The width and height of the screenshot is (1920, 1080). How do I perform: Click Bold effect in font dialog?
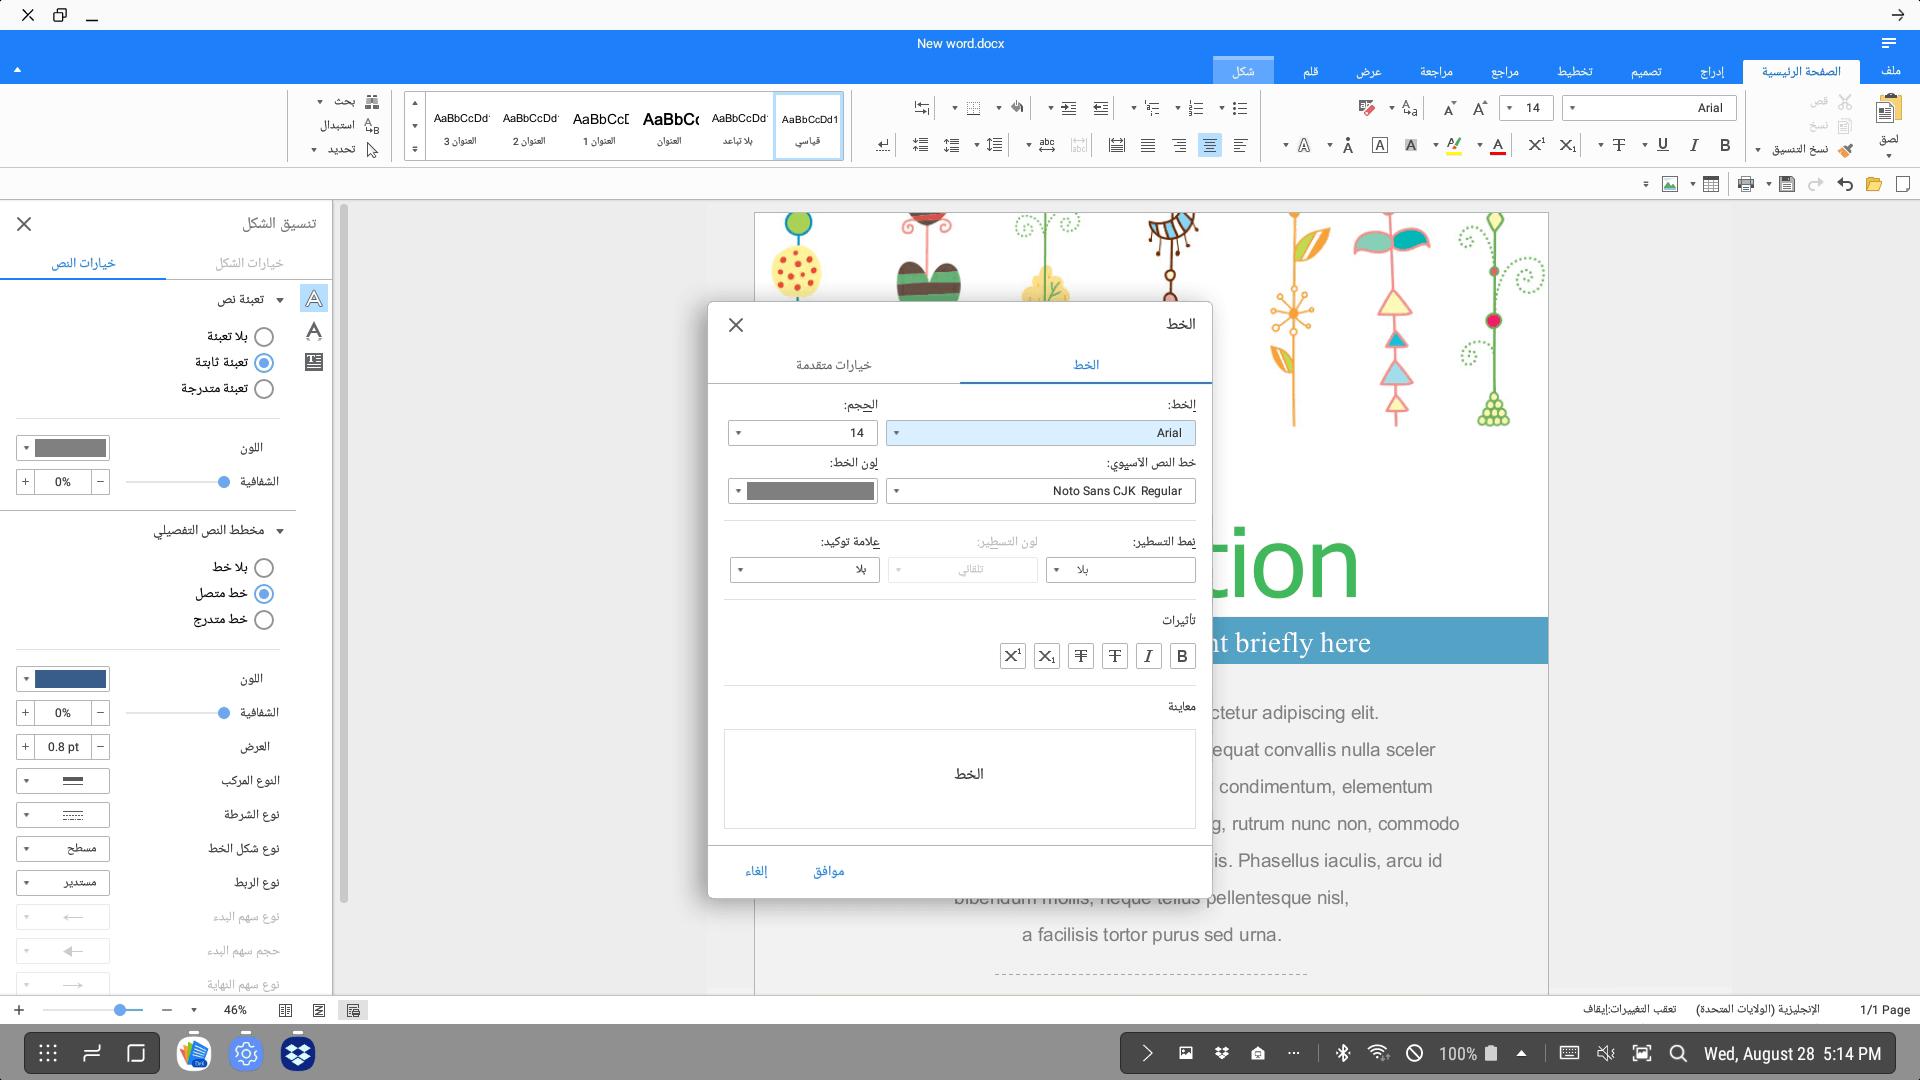(x=1182, y=656)
